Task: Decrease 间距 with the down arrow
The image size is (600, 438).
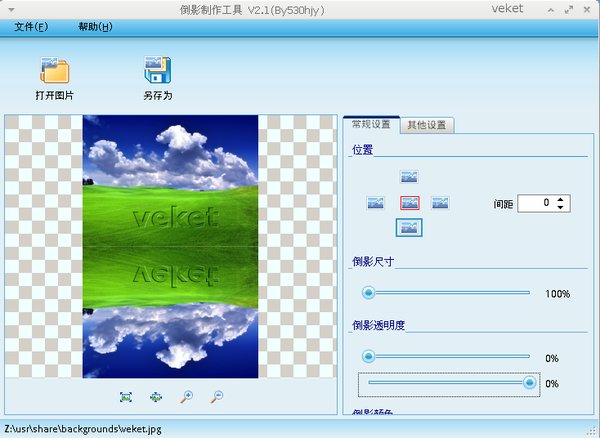Action: pyautogui.click(x=561, y=207)
